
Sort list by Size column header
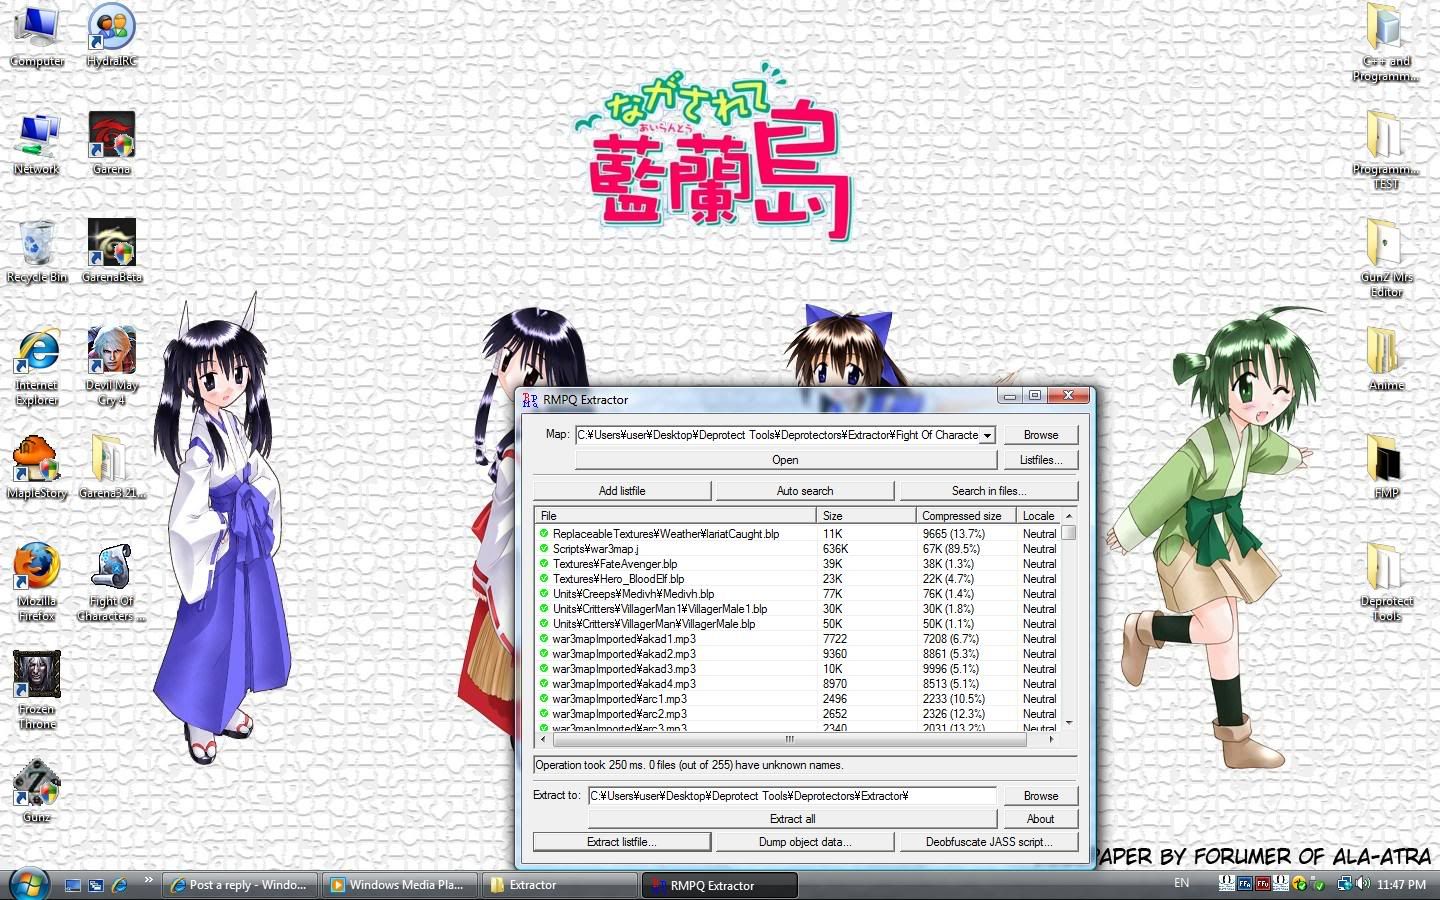[x=866, y=516]
